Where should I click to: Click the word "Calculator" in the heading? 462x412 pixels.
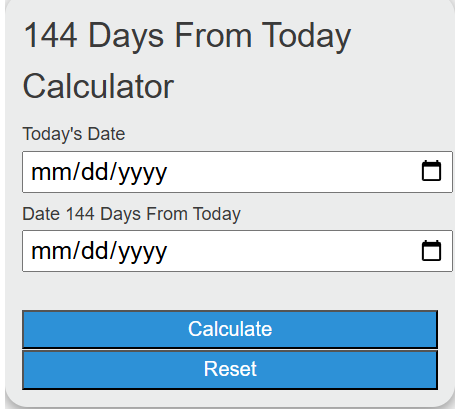pos(98,86)
